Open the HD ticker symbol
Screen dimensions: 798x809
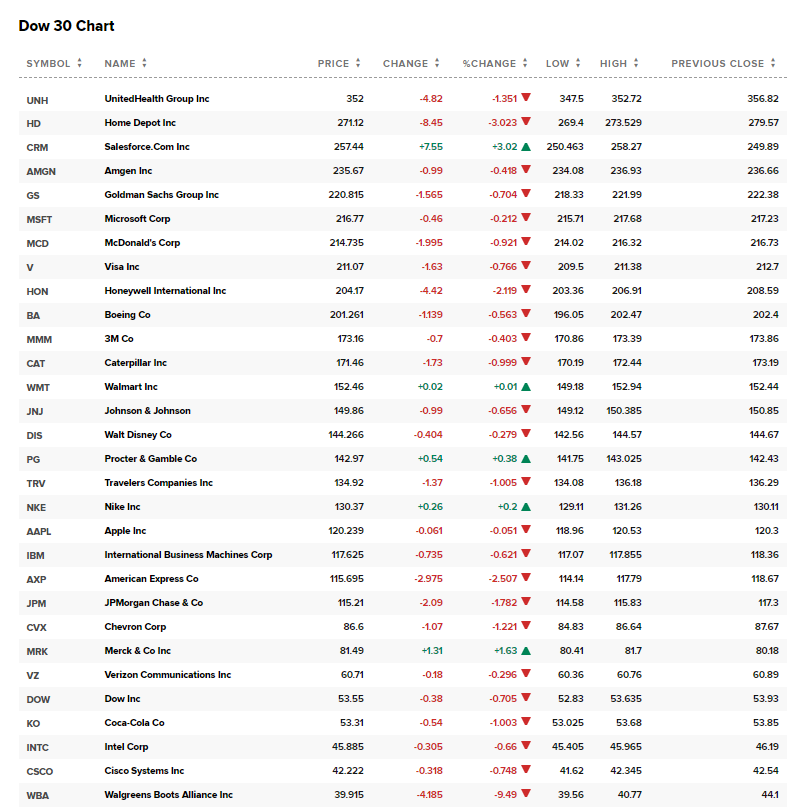tap(34, 124)
